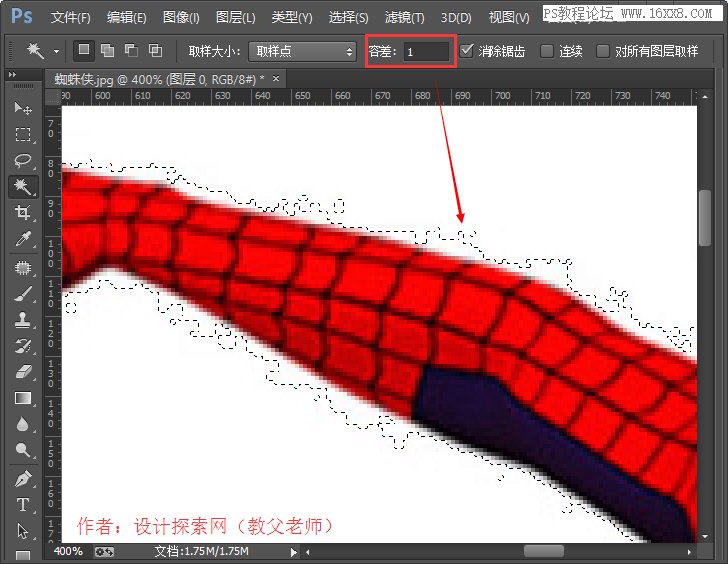Click the horizontal scrollbar thumb
The image size is (728, 564).
544,551
